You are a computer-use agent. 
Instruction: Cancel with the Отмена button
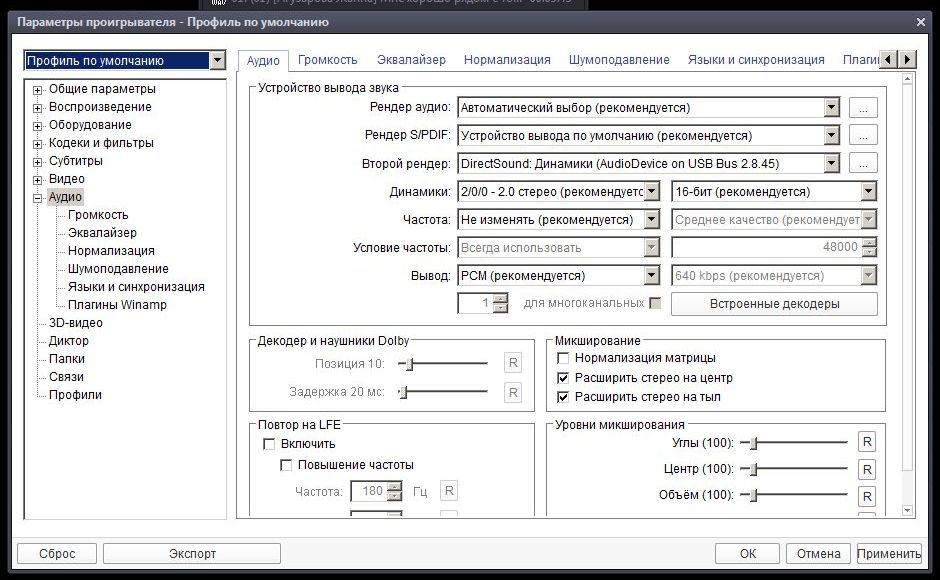818,554
